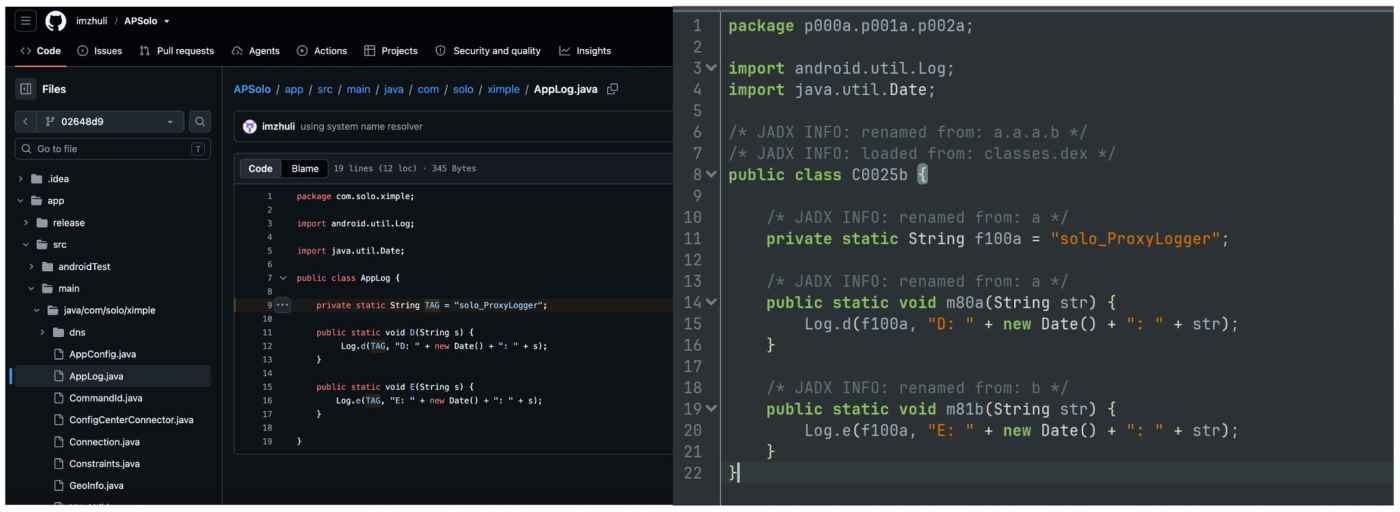Click the '19 lines (12 loc) · 345 Bytes' text
Viewport: 1400px width, 512px height.
pyautogui.click(x=405, y=169)
